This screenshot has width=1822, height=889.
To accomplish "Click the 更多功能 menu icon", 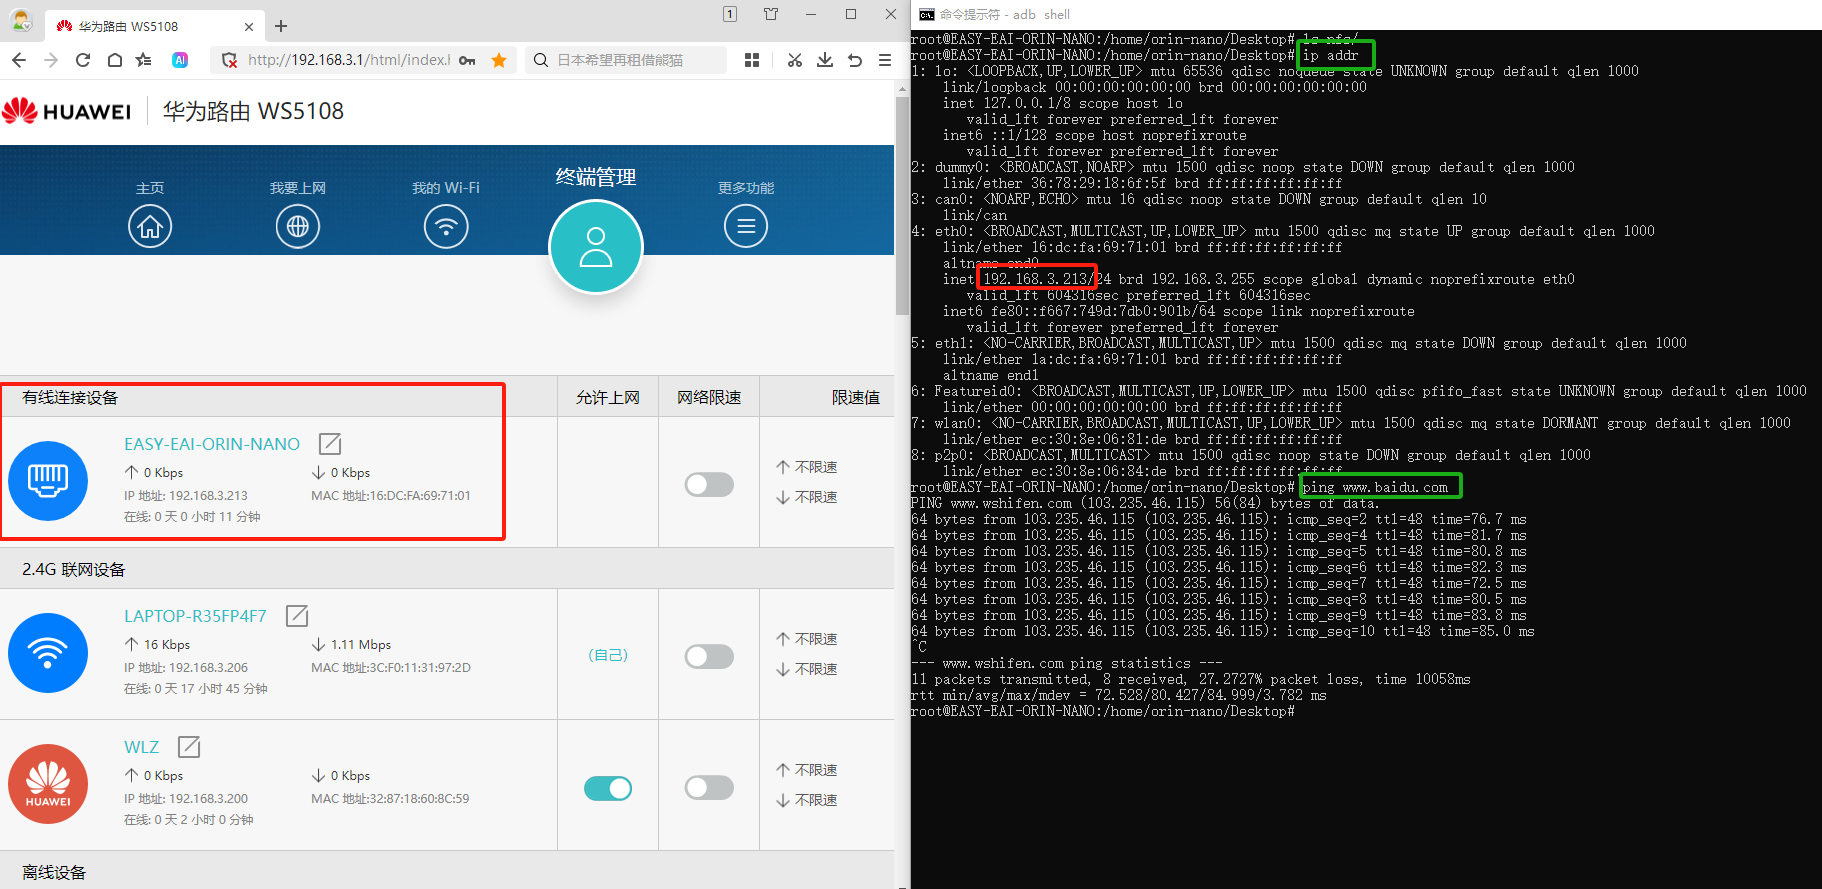I will (746, 227).
